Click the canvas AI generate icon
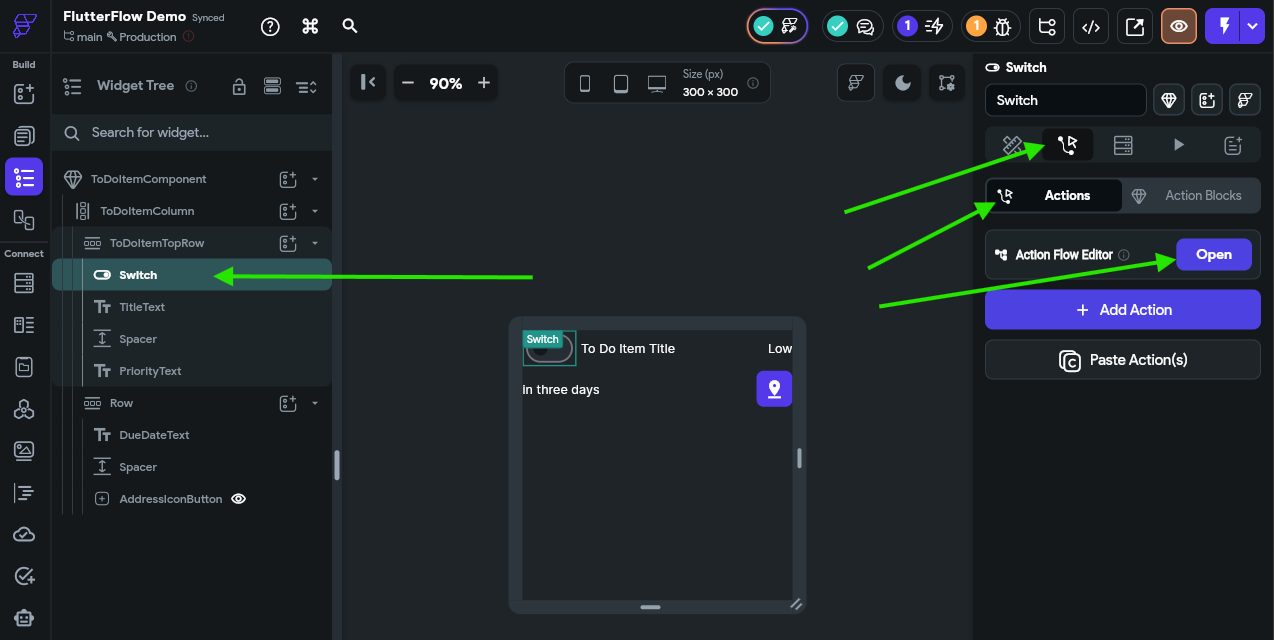Screen dimensions: 1274x640 coord(856,83)
